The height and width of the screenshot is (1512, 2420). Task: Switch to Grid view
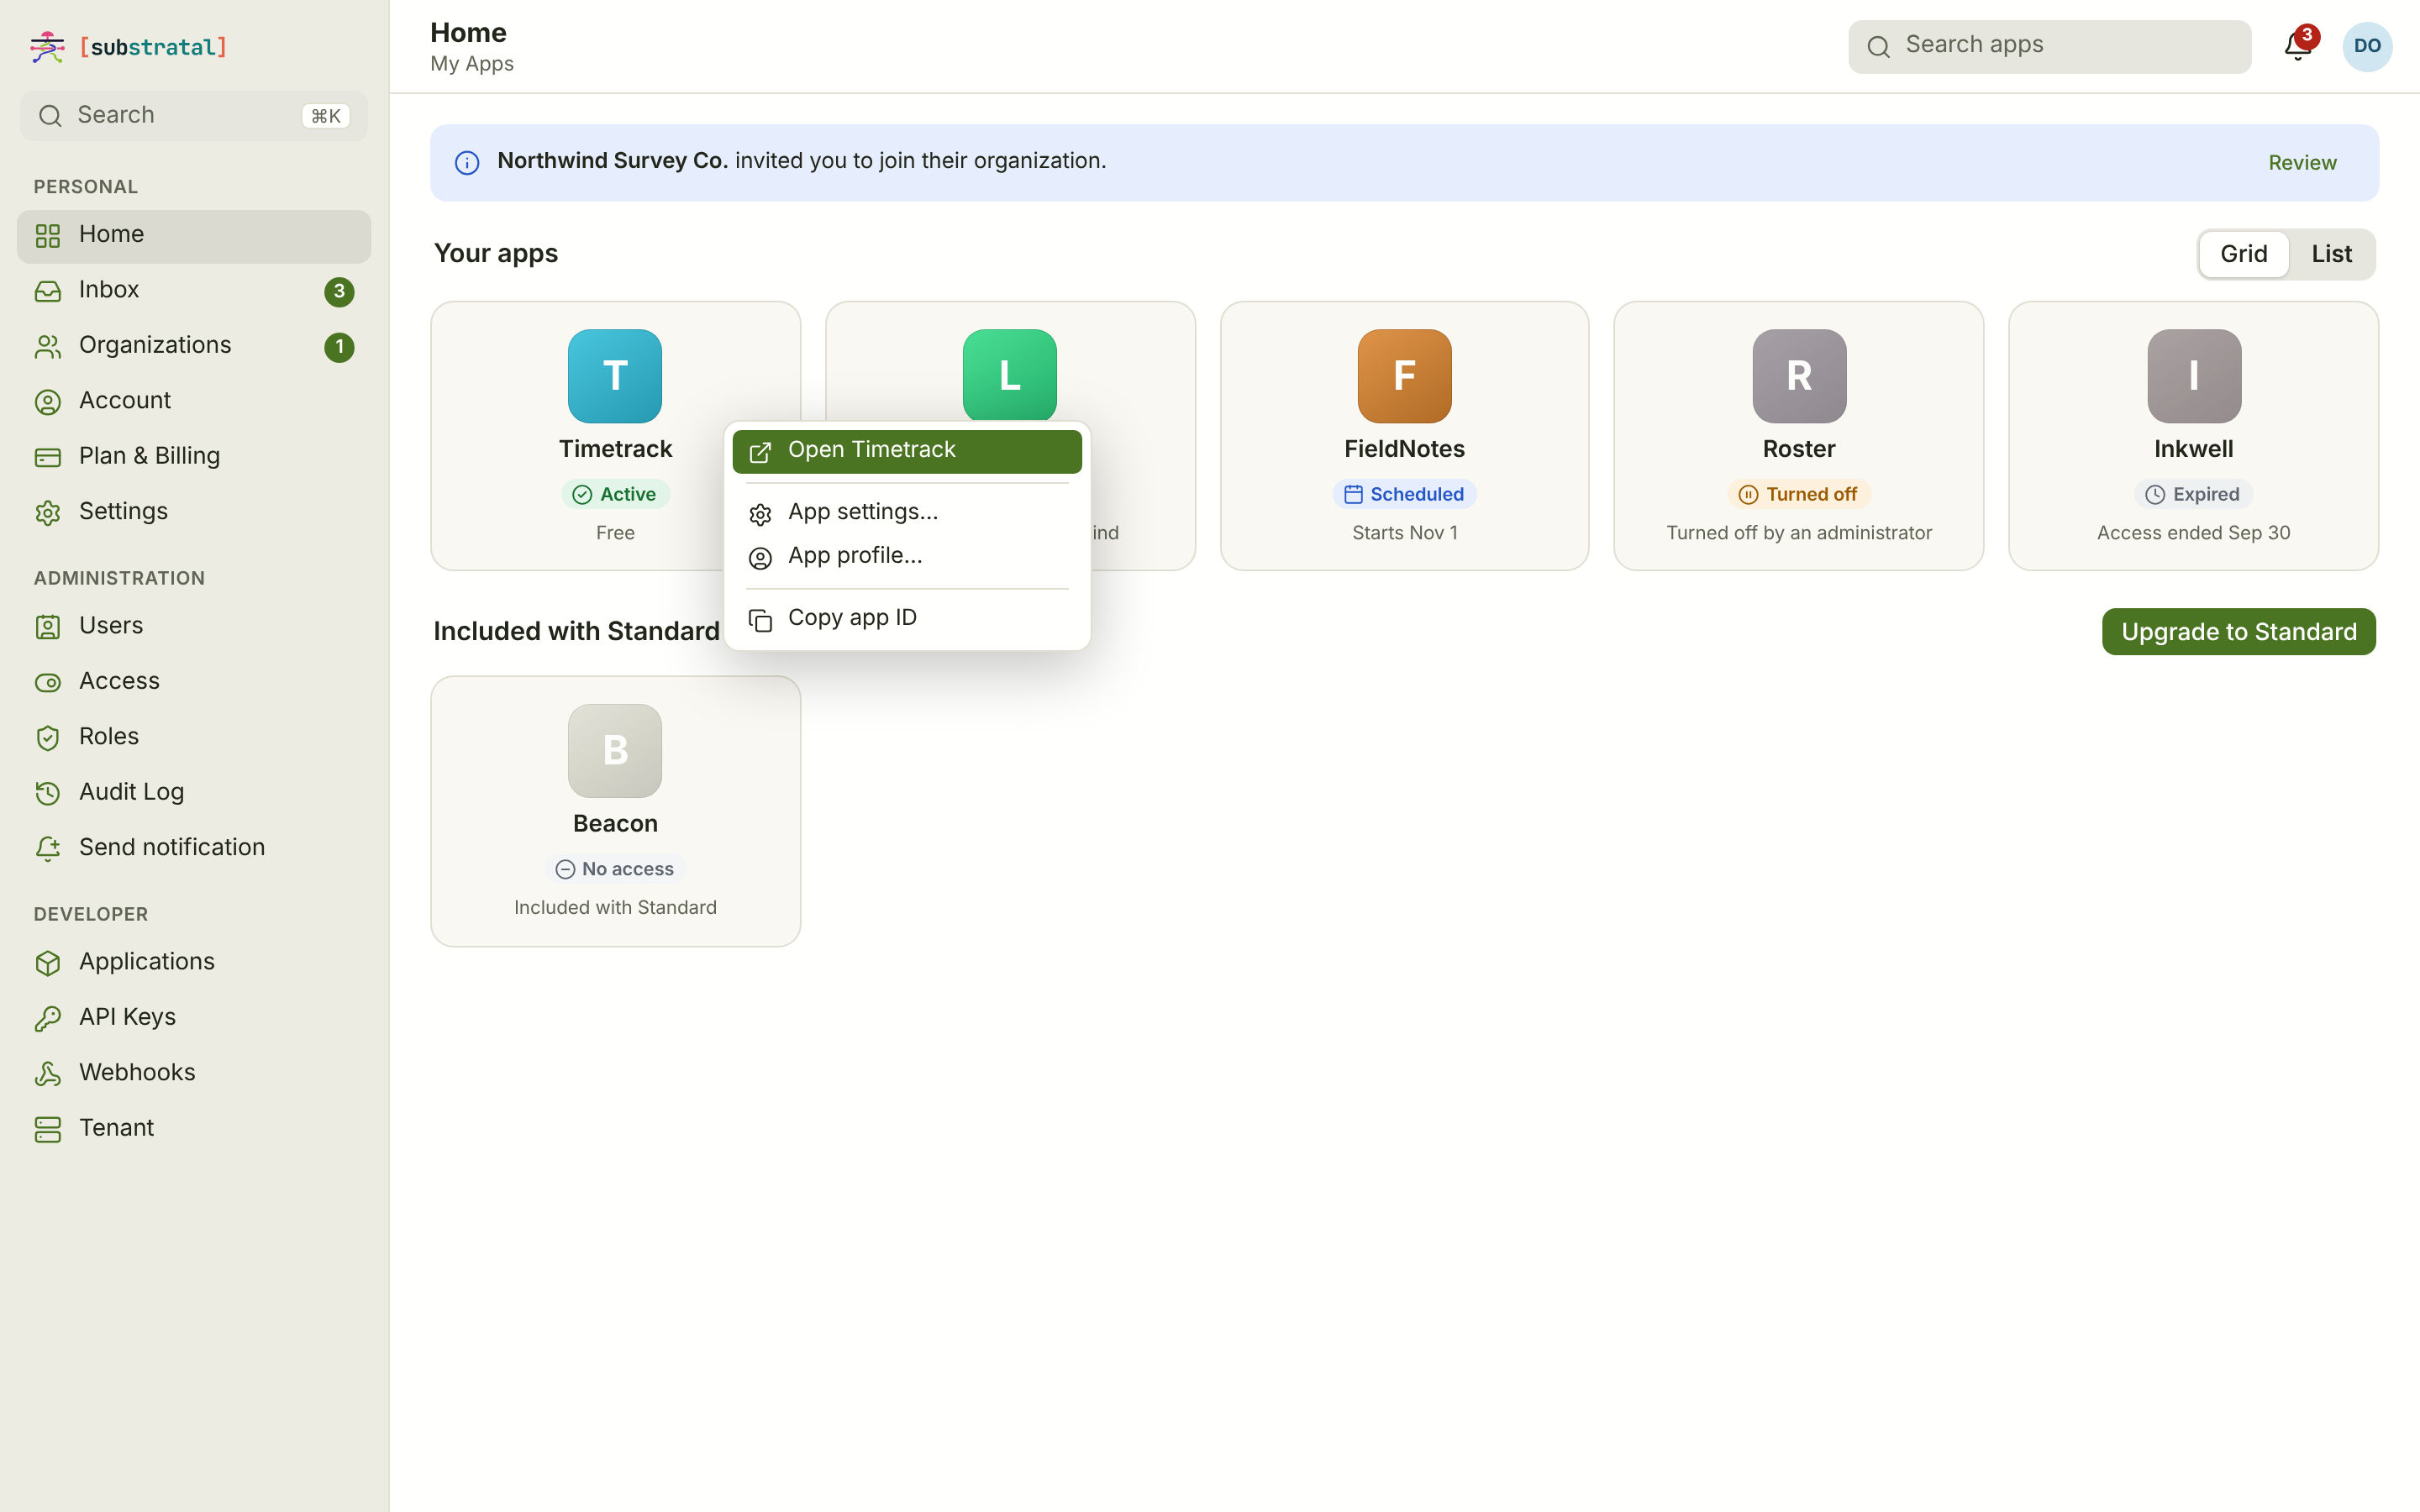coord(2243,254)
